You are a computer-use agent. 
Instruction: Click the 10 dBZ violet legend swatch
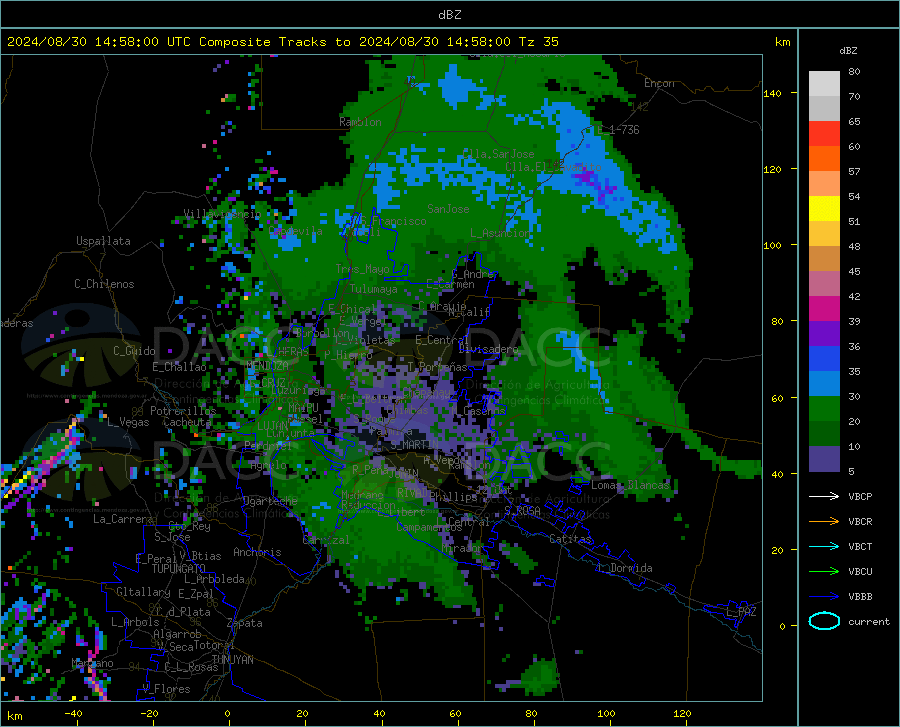pos(824,459)
